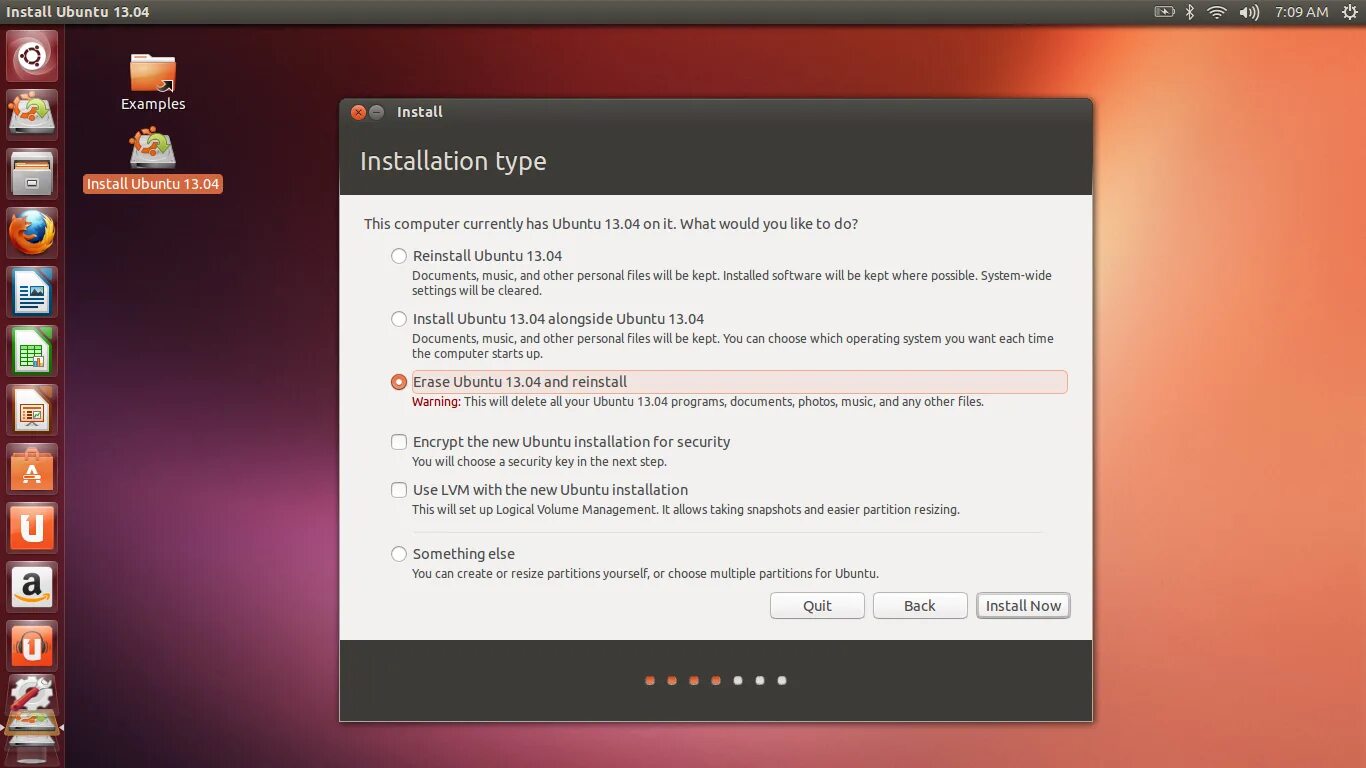Click the red Warning: label text
Screen dimensions: 1366x768
[436, 402]
